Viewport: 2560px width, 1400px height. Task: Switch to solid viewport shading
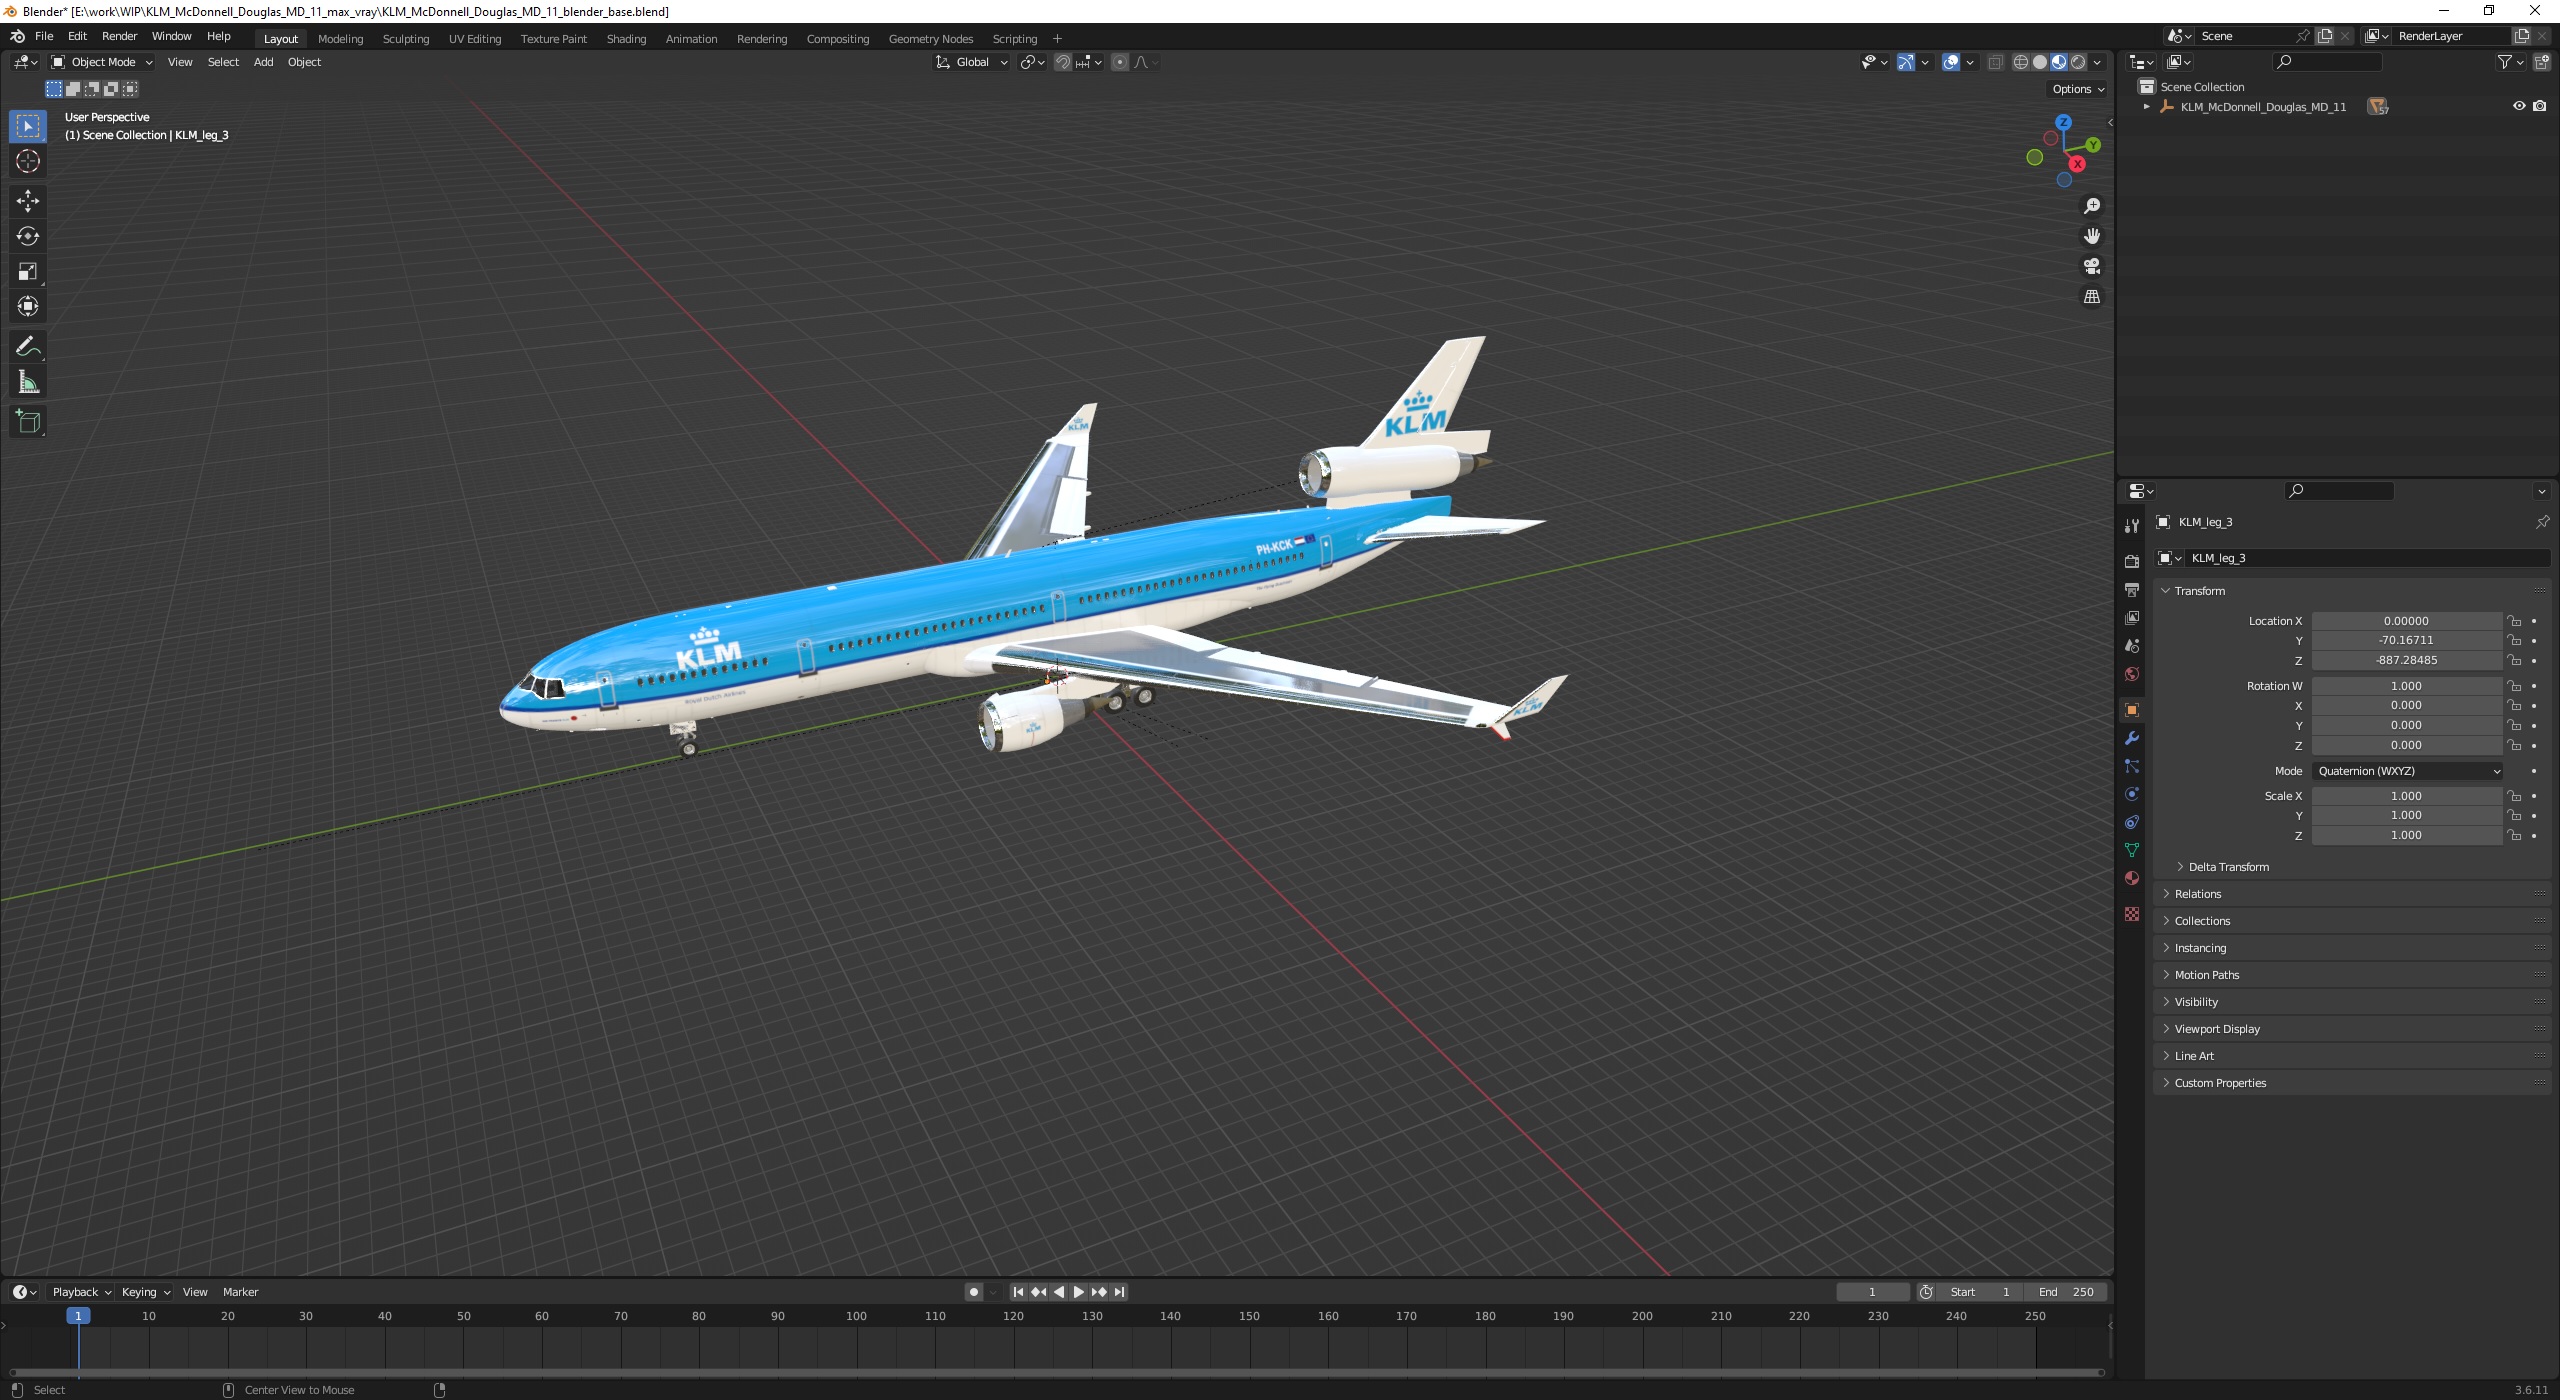[x=2040, y=62]
